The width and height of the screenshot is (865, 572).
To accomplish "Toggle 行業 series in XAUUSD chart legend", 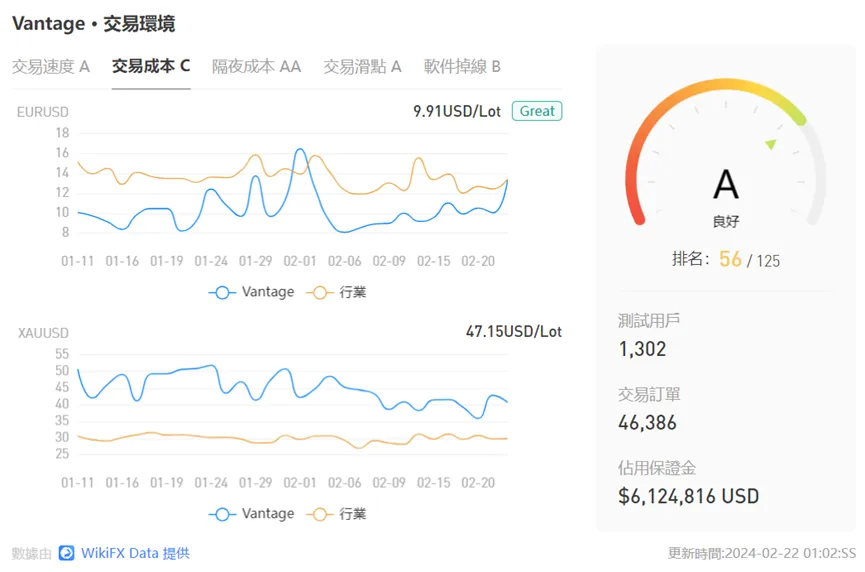I will (x=337, y=514).
